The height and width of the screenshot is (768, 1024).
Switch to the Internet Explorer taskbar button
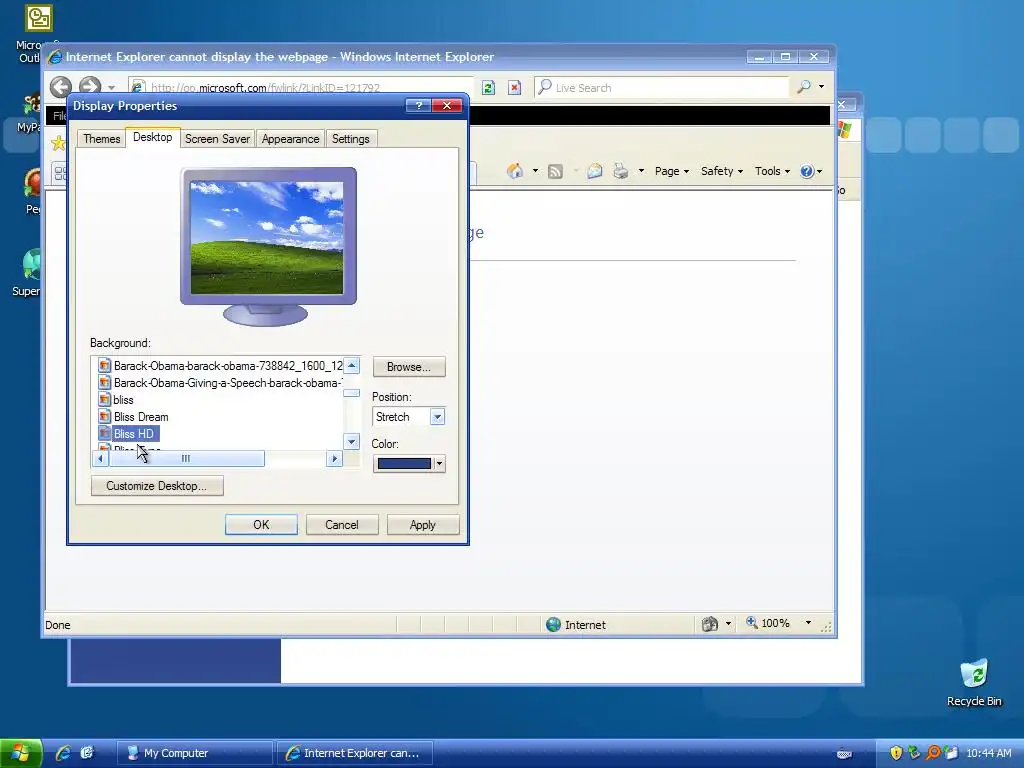(355, 753)
